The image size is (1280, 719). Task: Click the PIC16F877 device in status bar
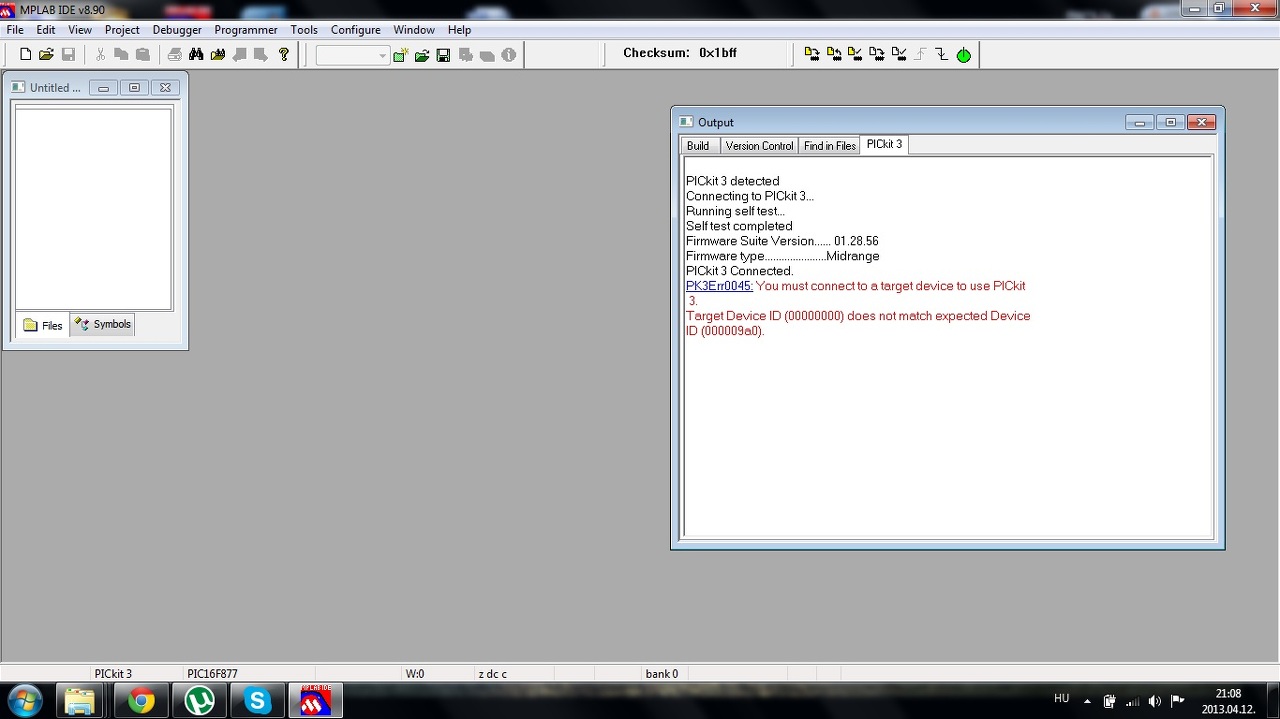[x=212, y=674]
